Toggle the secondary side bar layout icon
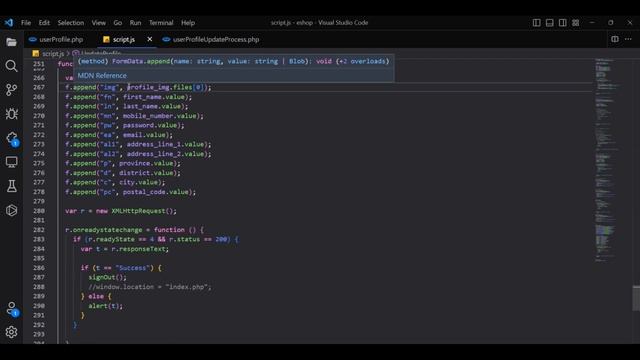Image resolution: width=640 pixels, height=360 pixels. pyautogui.click(x=562, y=23)
